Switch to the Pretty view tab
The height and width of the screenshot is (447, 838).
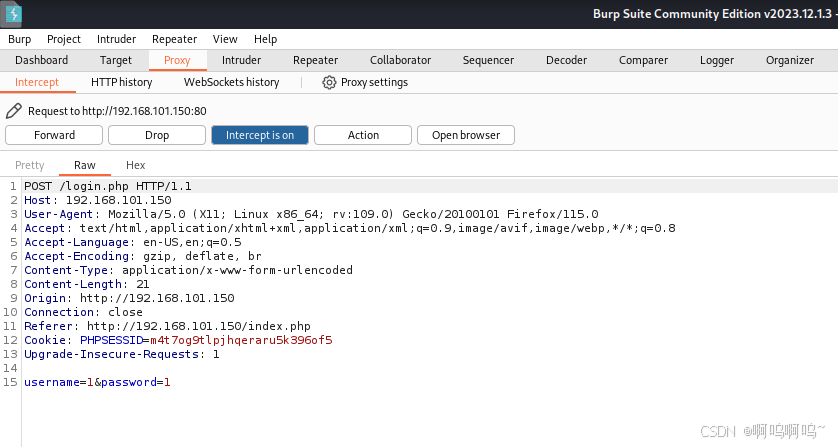click(x=29, y=165)
